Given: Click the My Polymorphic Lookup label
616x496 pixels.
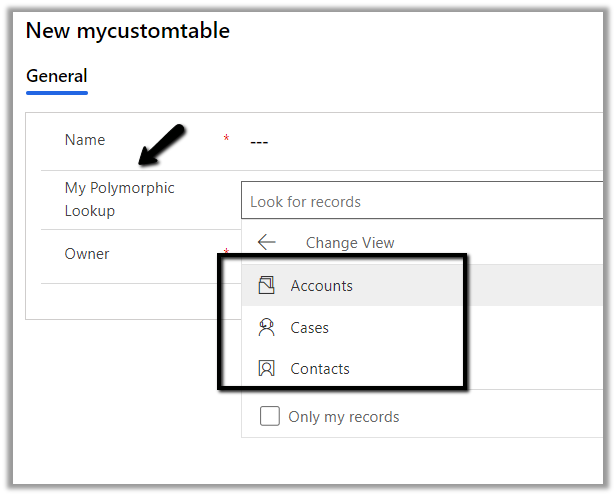Looking at the screenshot, I should (x=119, y=199).
